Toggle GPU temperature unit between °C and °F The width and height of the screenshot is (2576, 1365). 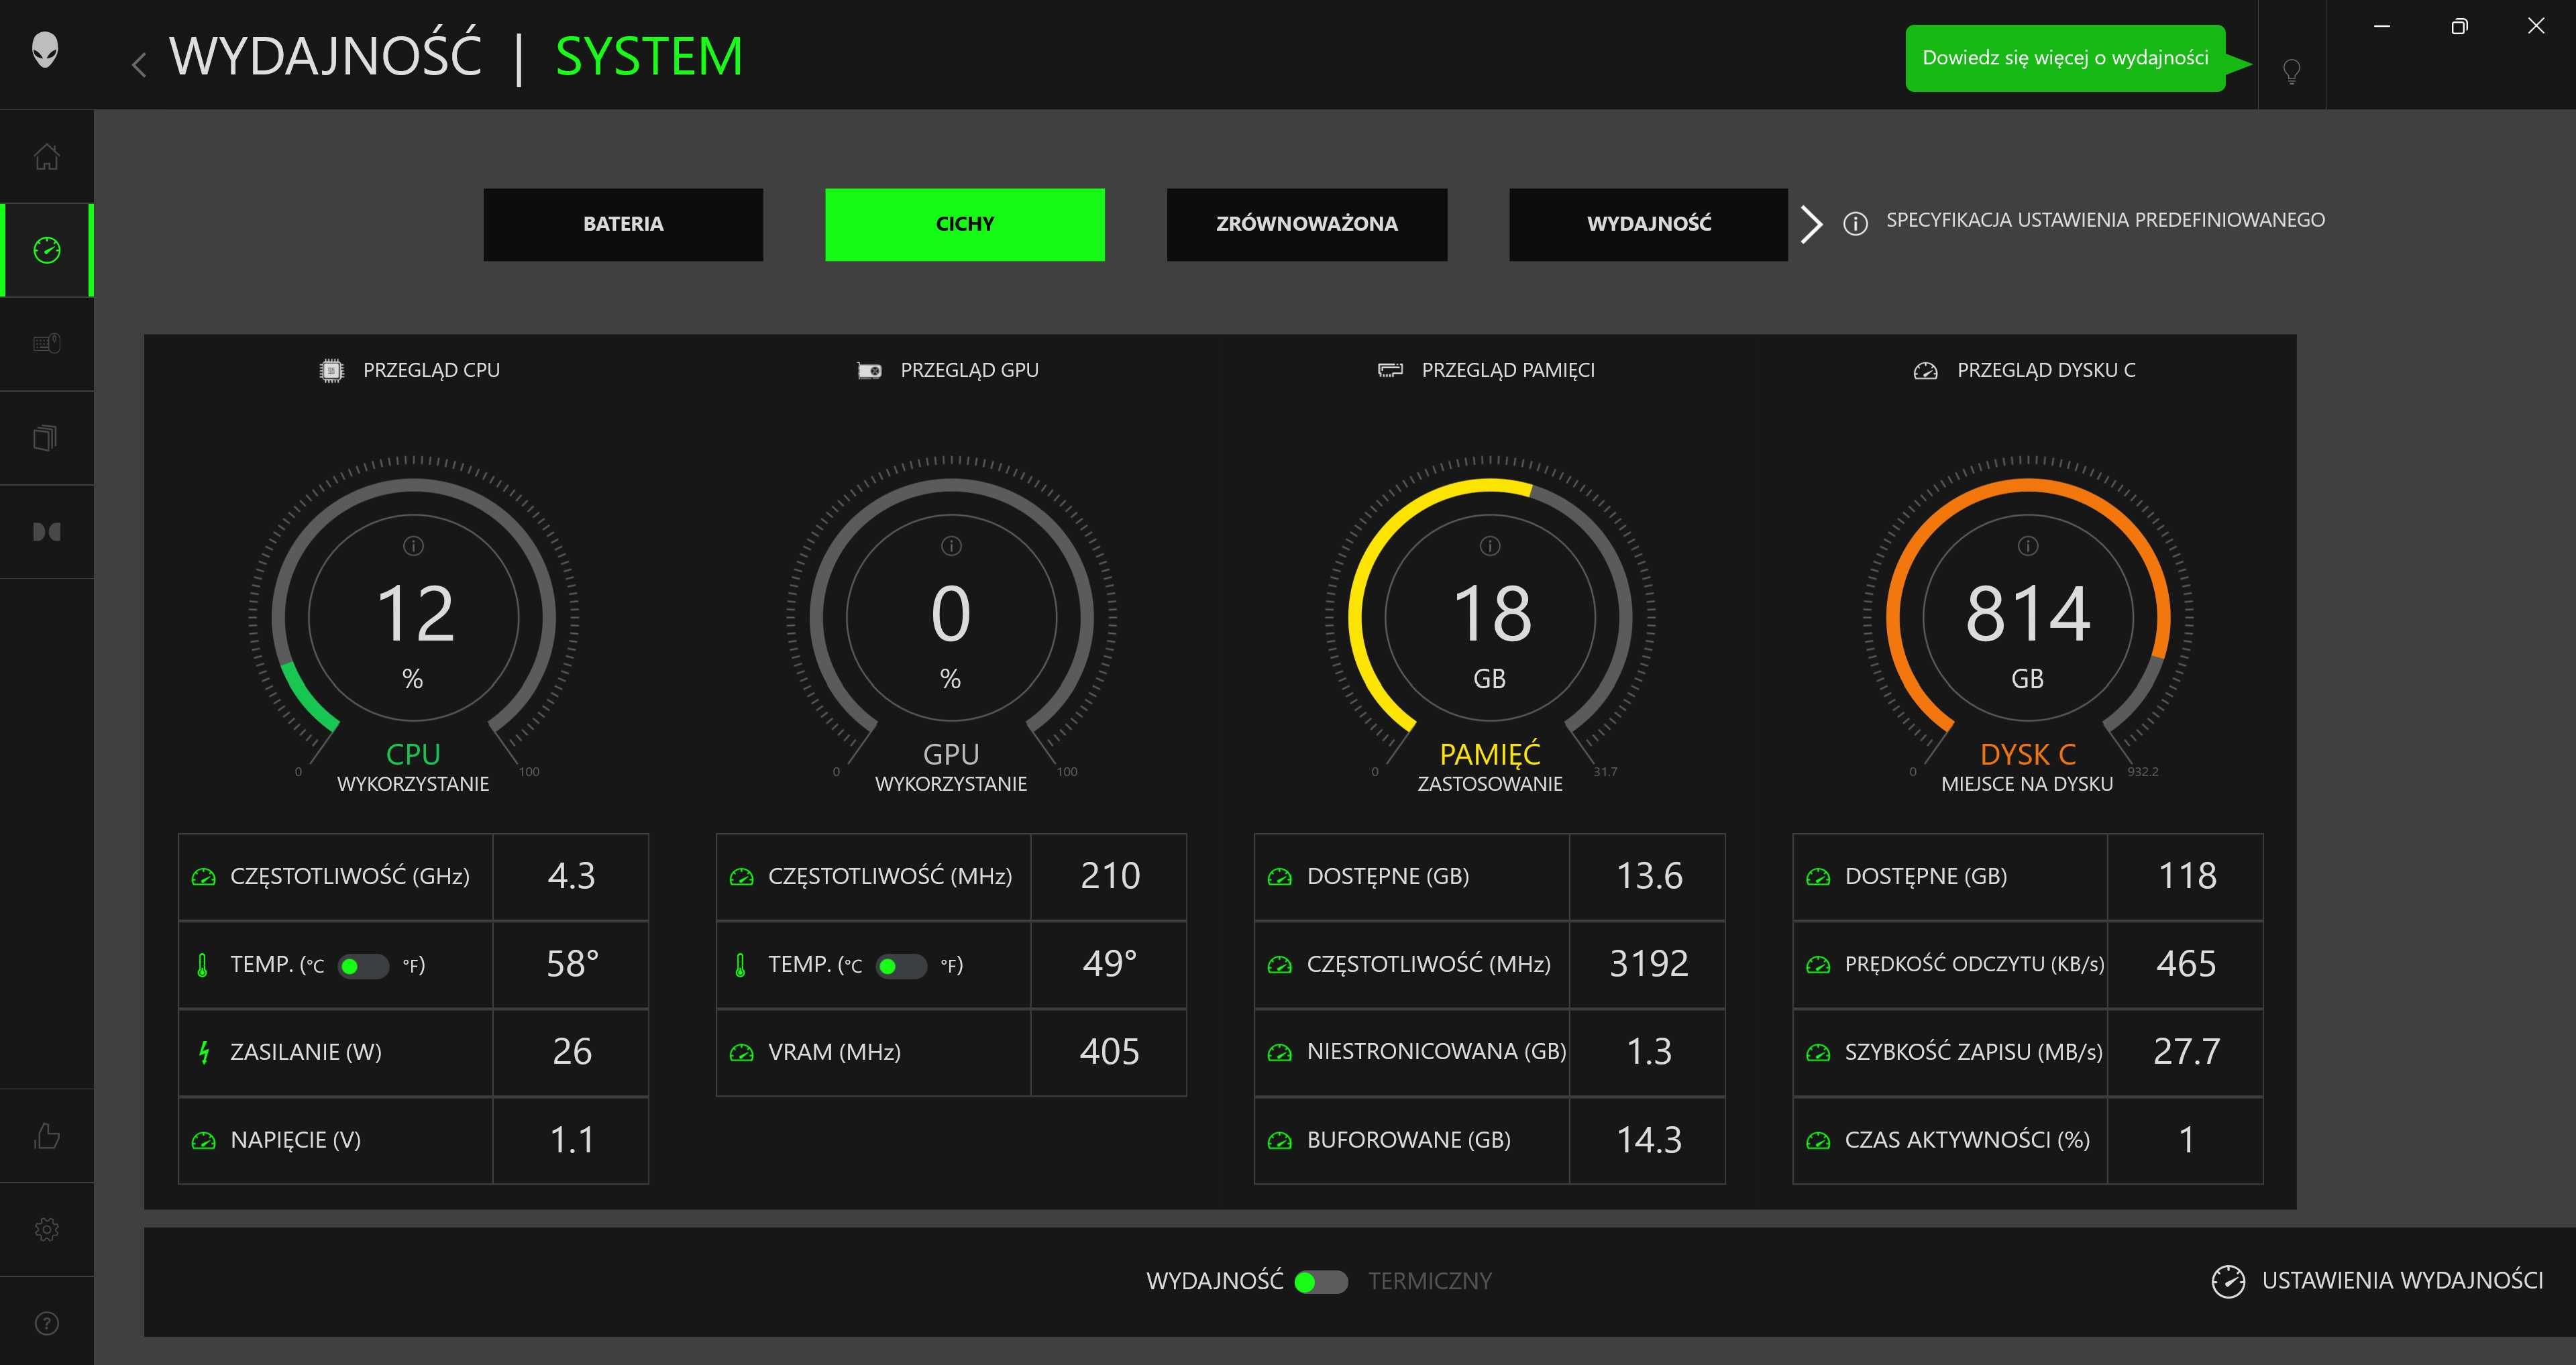click(x=901, y=966)
